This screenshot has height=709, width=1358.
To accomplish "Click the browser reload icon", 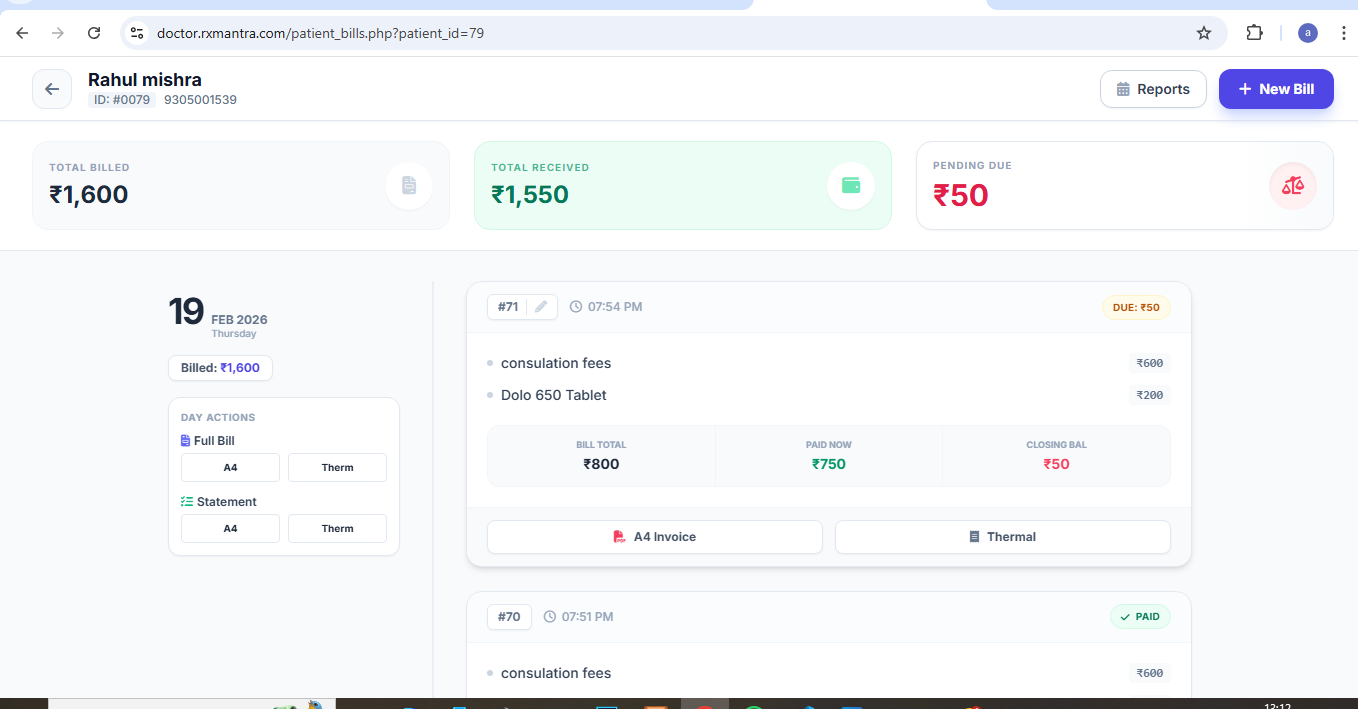I will point(94,33).
